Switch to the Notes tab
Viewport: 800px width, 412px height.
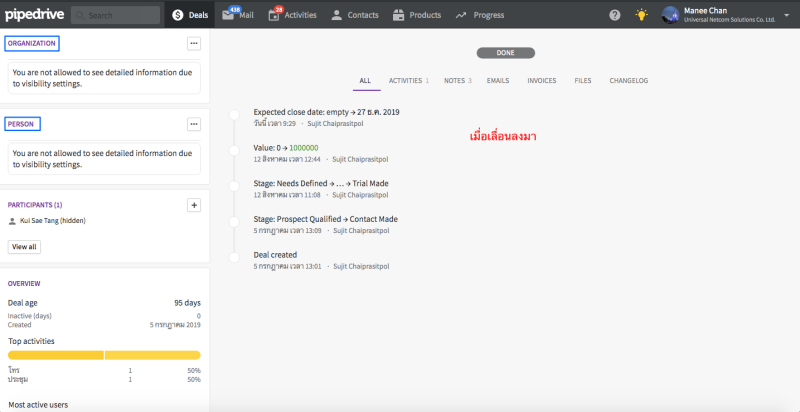[x=458, y=80]
